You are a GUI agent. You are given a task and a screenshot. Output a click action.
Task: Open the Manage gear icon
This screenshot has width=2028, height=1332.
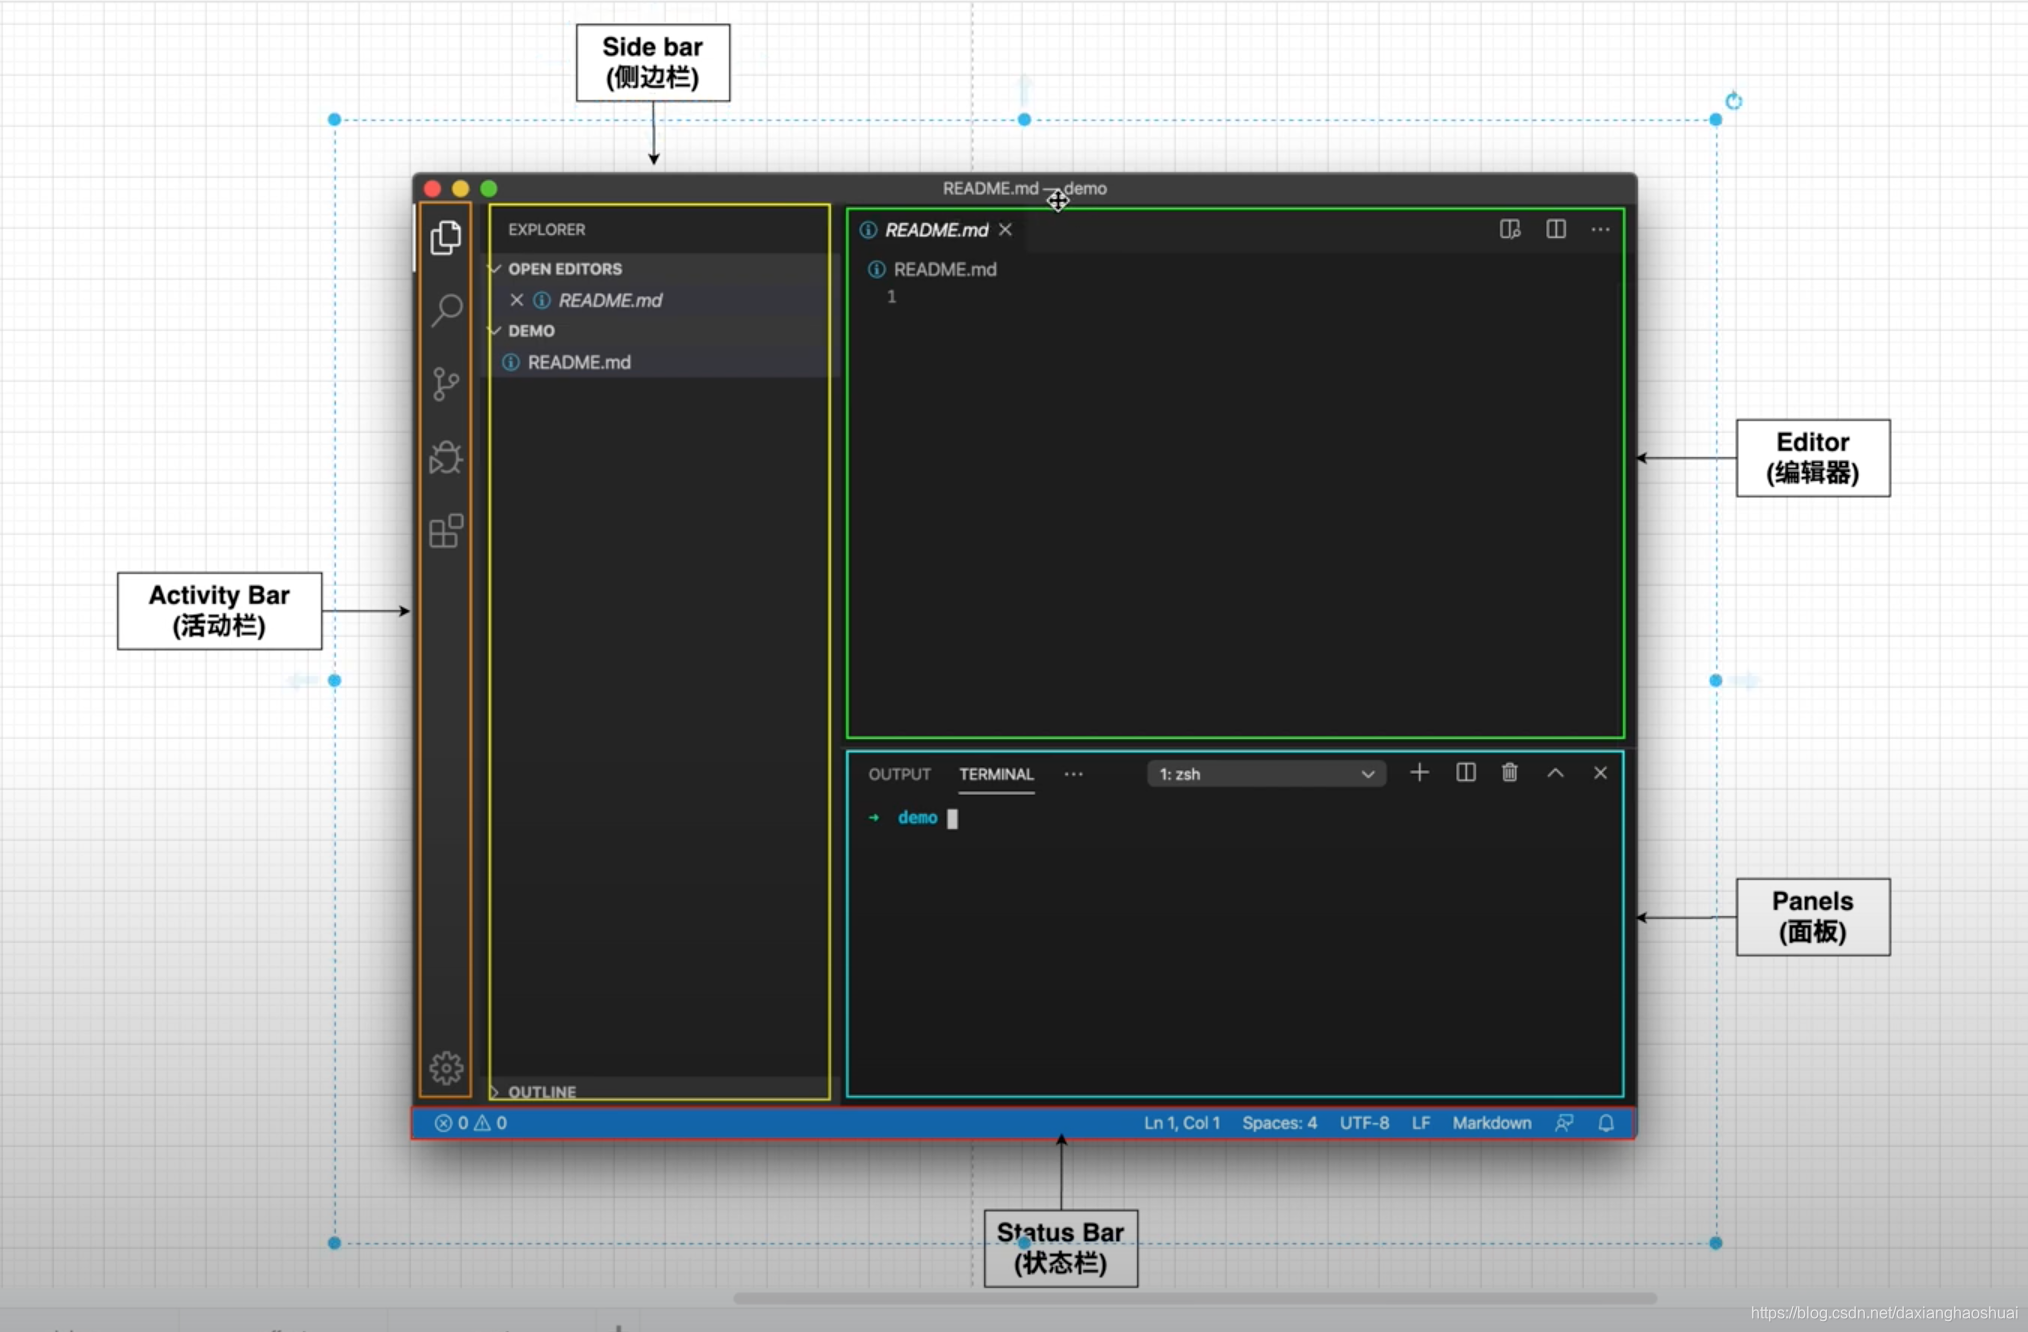click(x=446, y=1068)
